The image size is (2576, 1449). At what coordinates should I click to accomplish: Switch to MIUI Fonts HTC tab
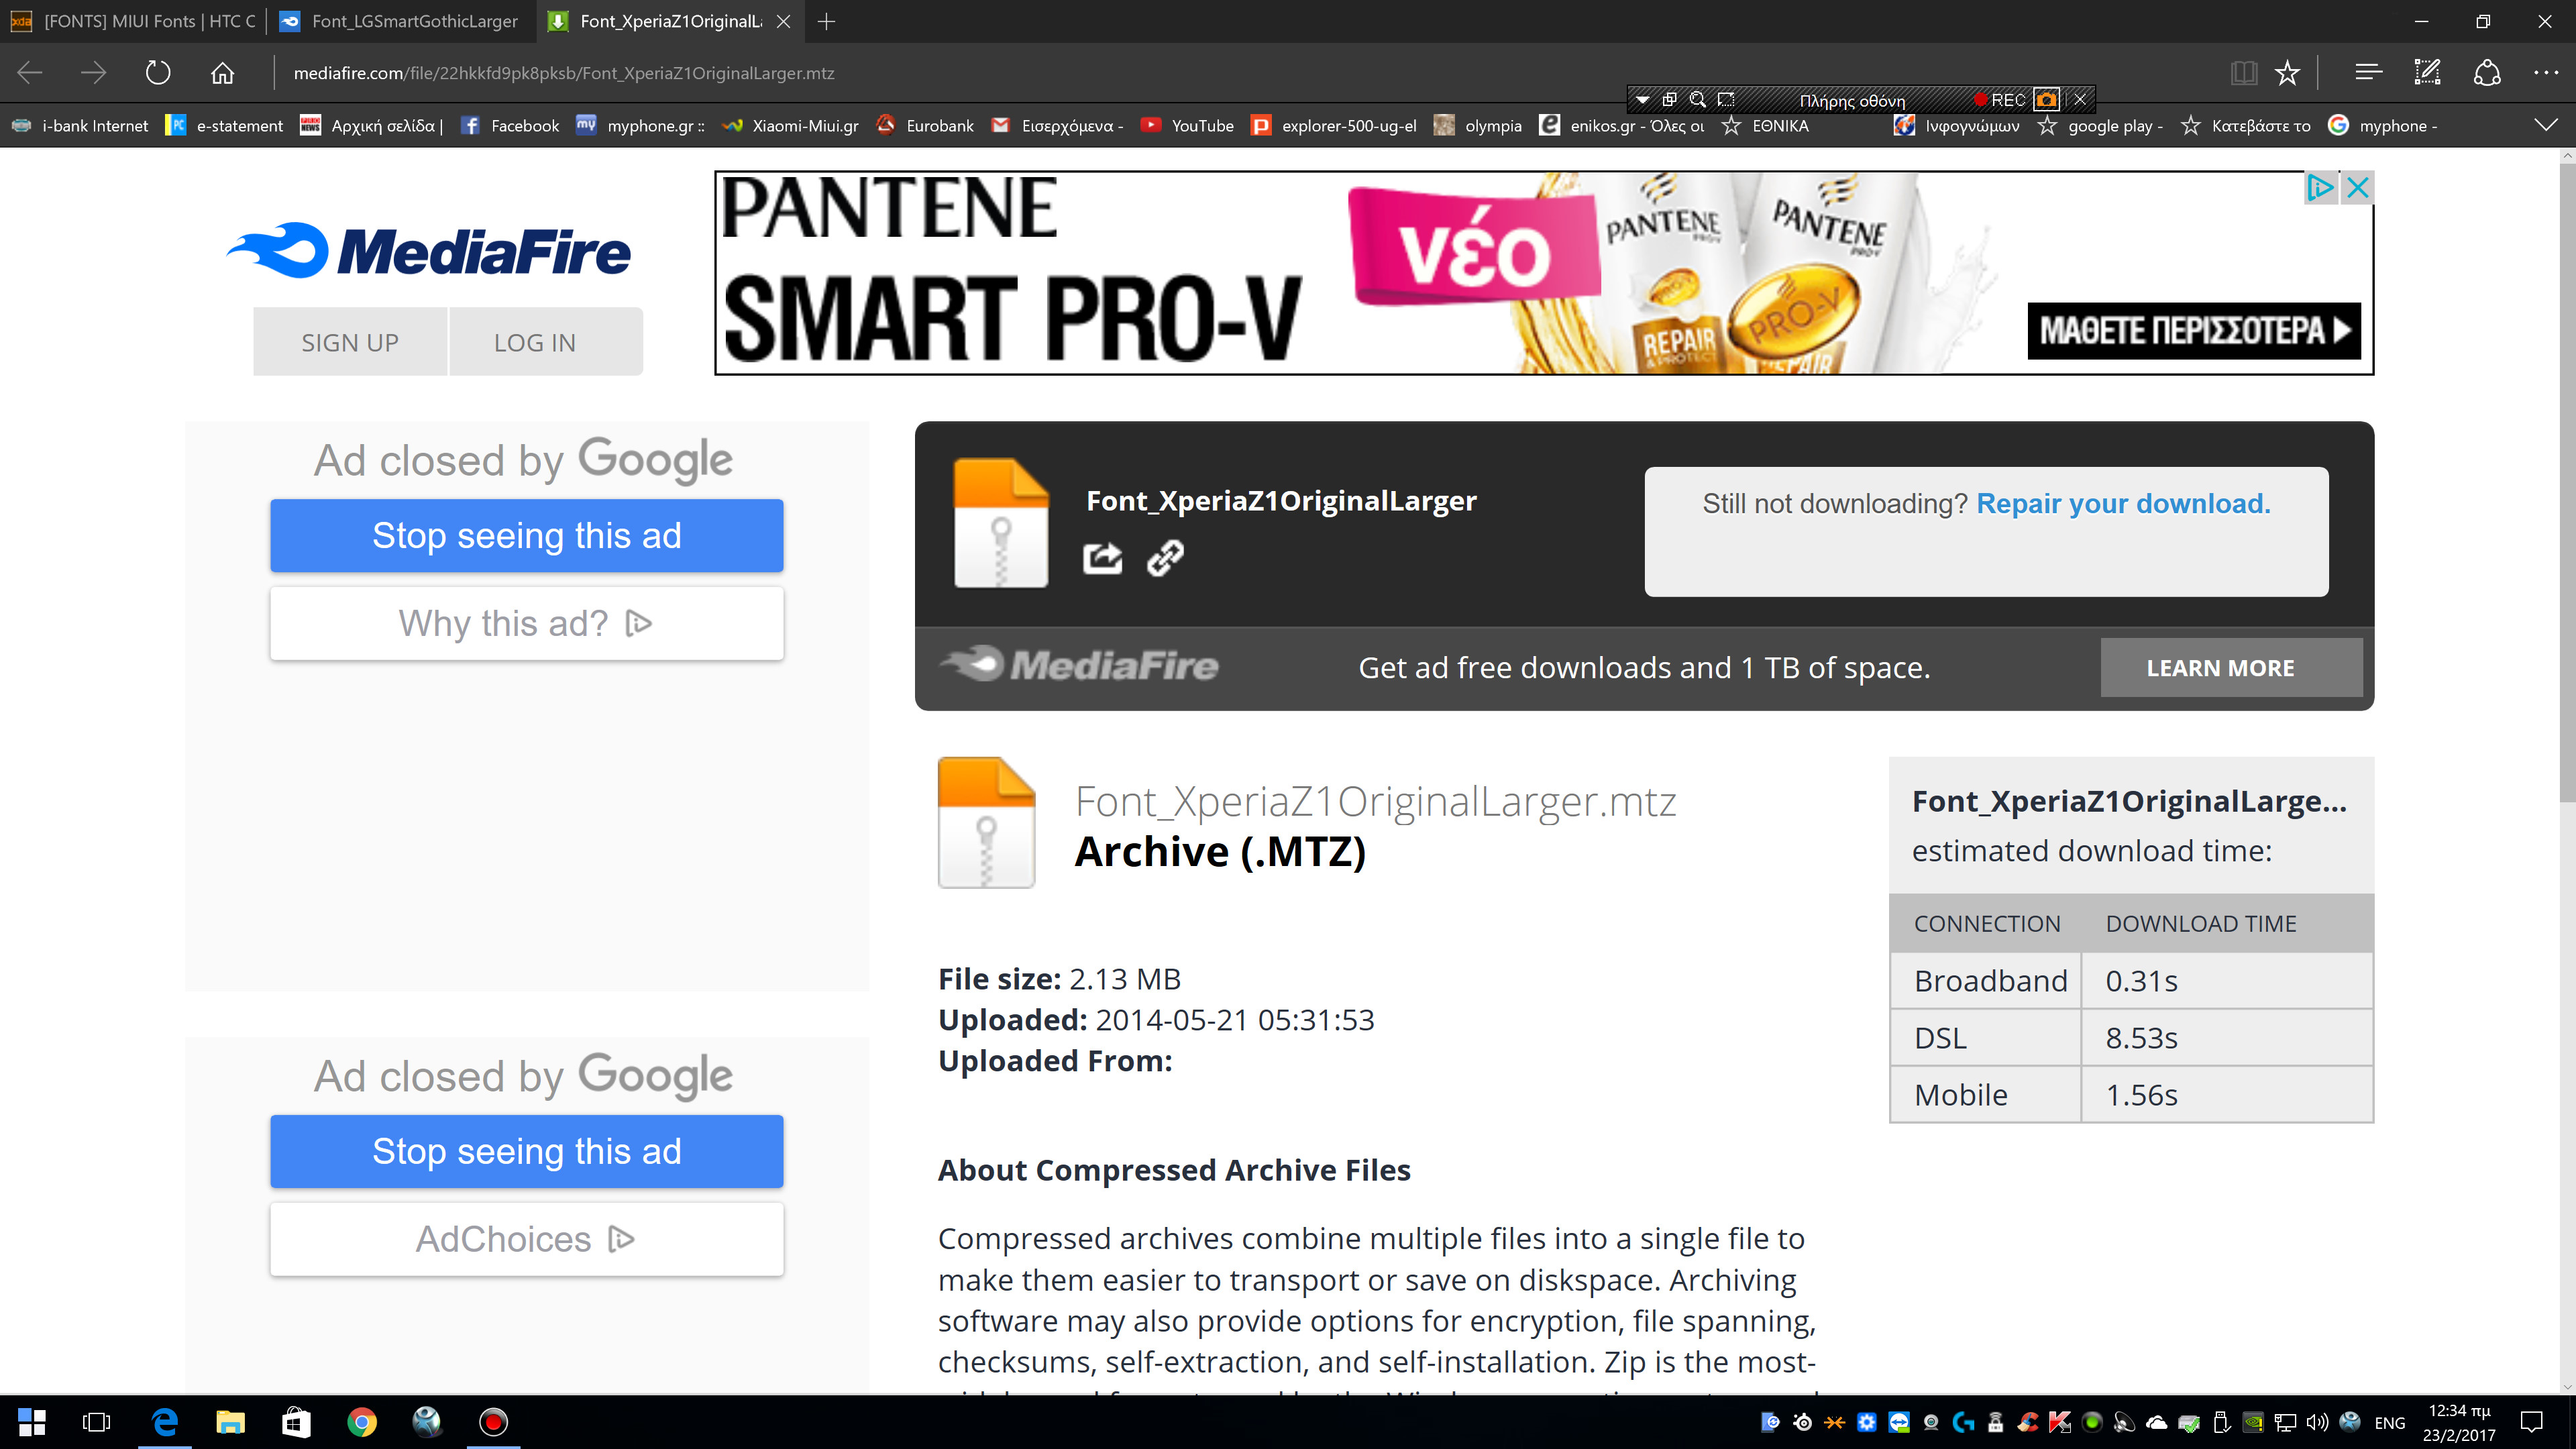pyautogui.click(x=148, y=21)
